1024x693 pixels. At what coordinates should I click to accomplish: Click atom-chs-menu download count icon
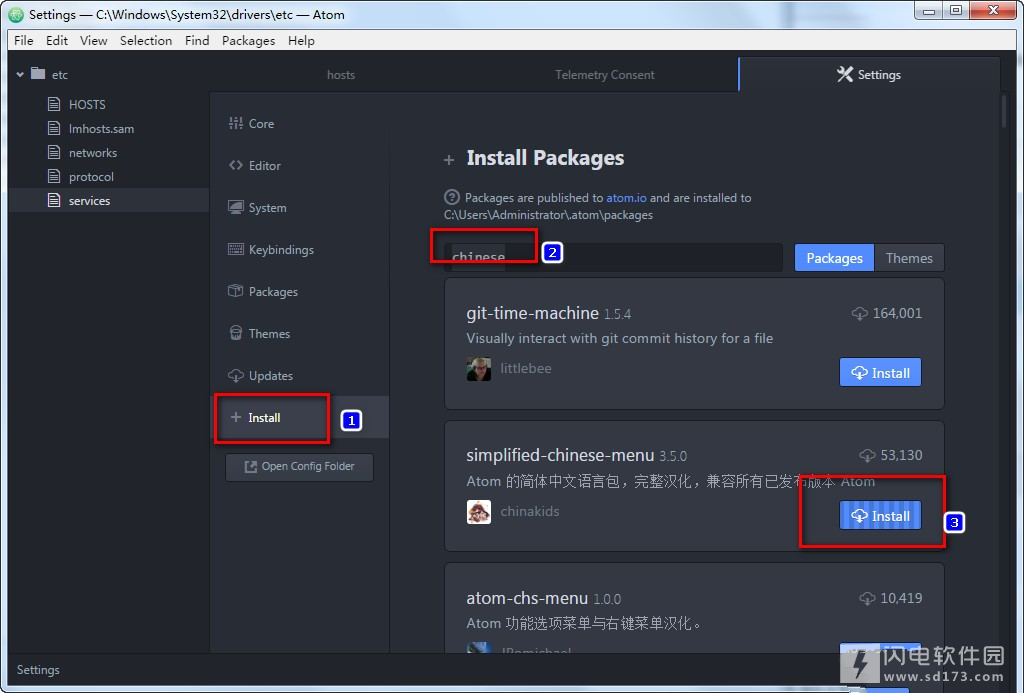tap(867, 598)
